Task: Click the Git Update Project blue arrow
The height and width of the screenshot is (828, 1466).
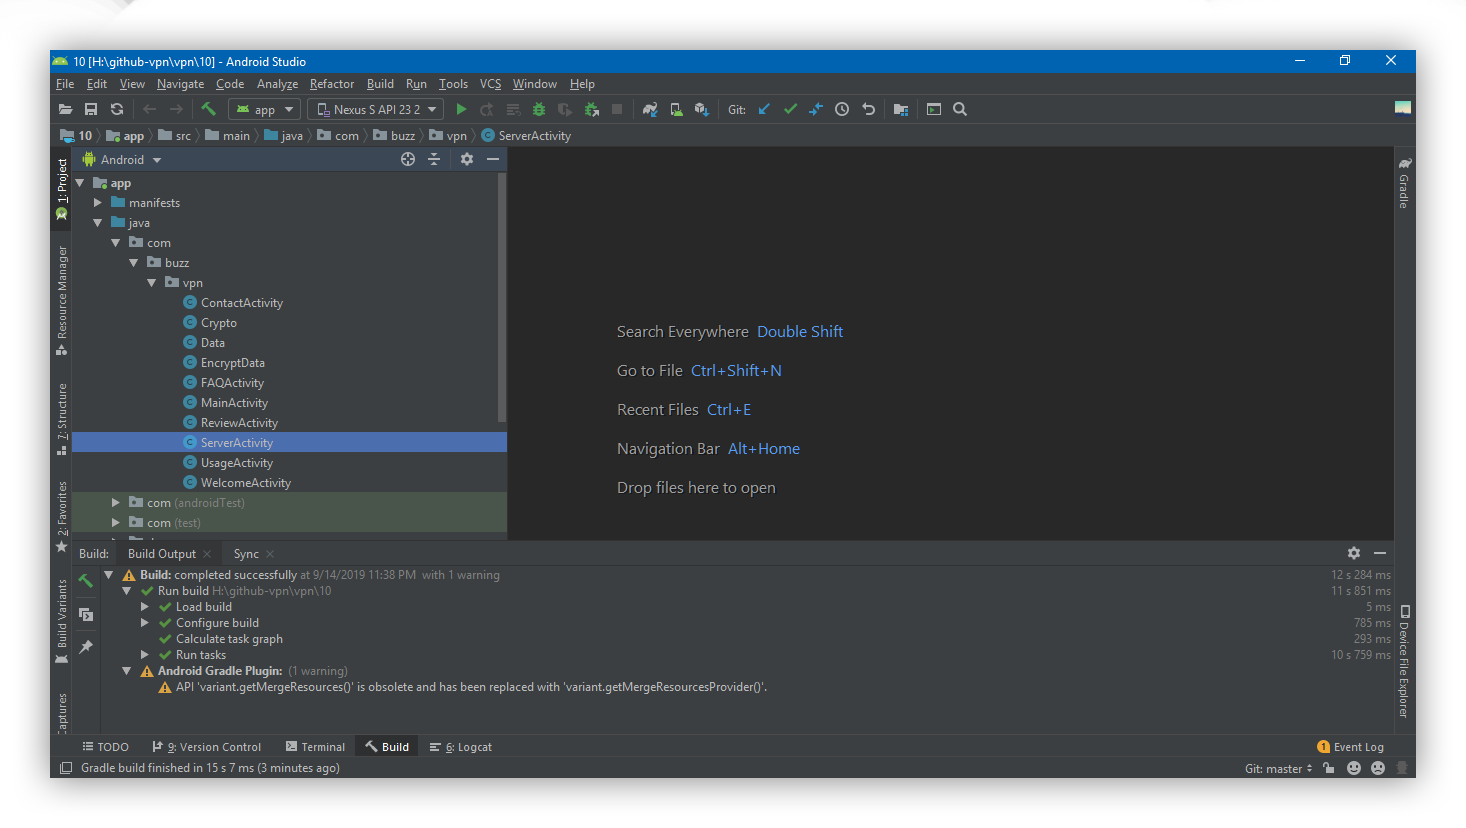Action: tap(764, 109)
